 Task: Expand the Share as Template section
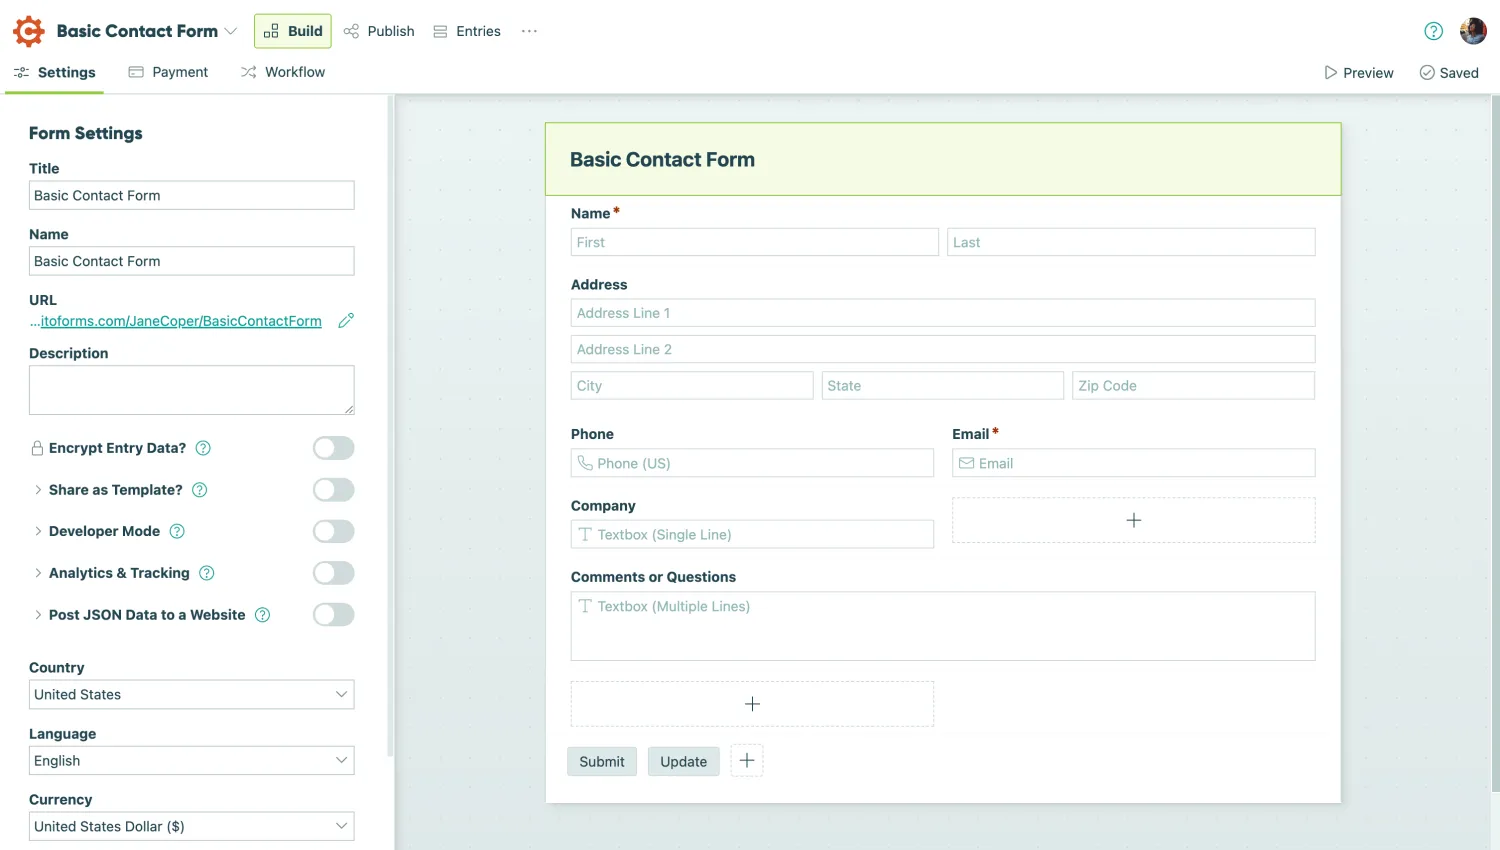pyautogui.click(x=37, y=489)
